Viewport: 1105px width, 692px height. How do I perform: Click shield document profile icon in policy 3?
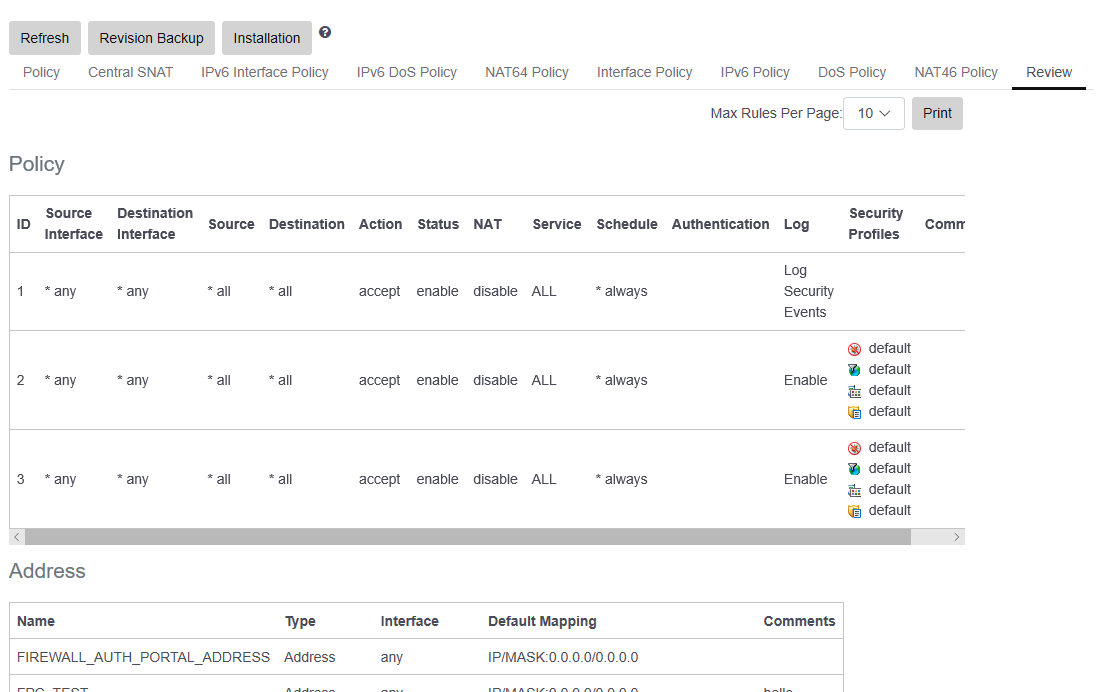[854, 511]
